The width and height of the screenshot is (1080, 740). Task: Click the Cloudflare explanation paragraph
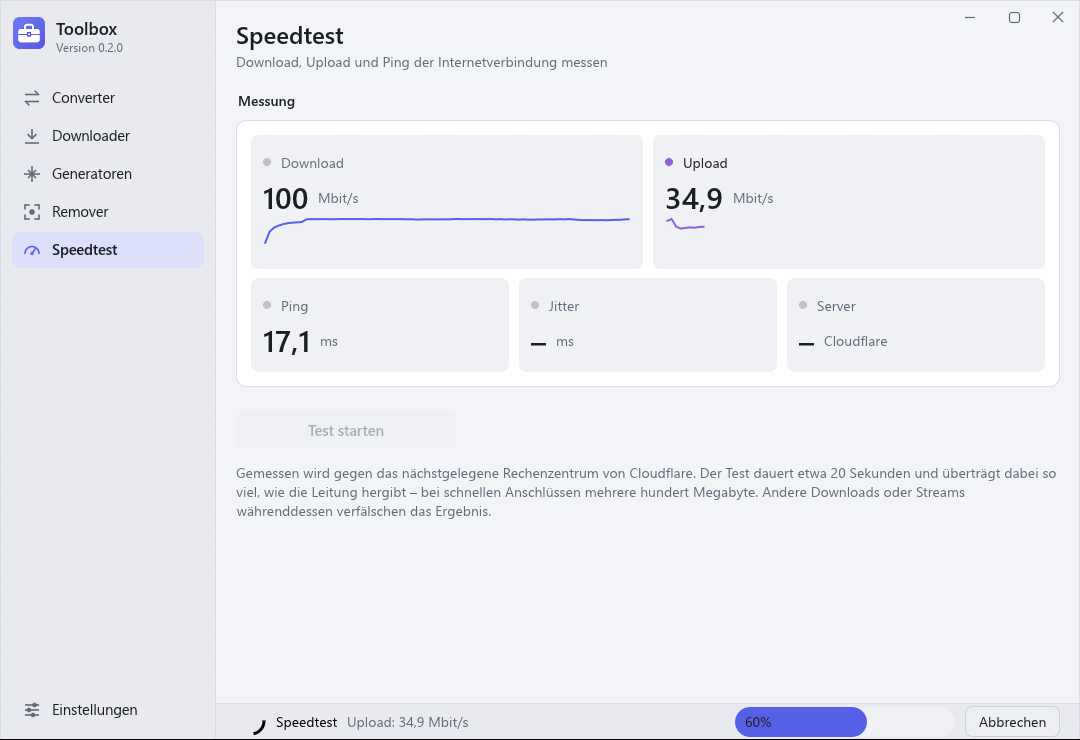(646, 493)
